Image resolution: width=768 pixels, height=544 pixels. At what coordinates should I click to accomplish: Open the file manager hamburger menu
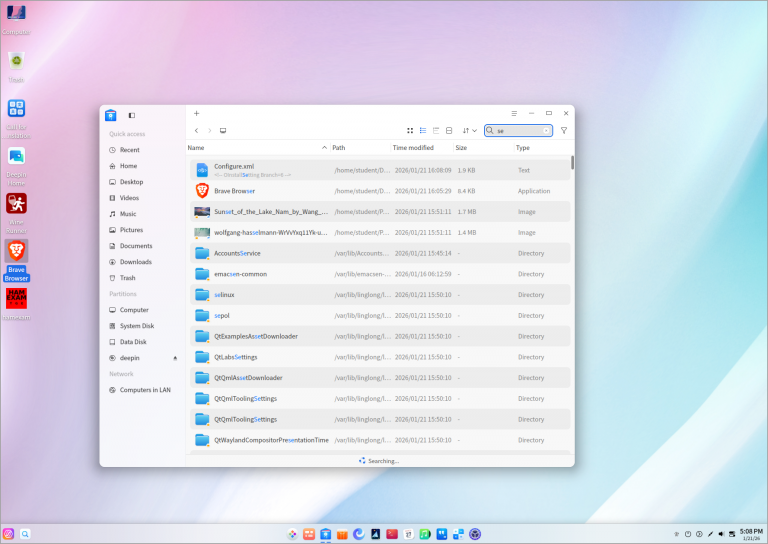514,113
